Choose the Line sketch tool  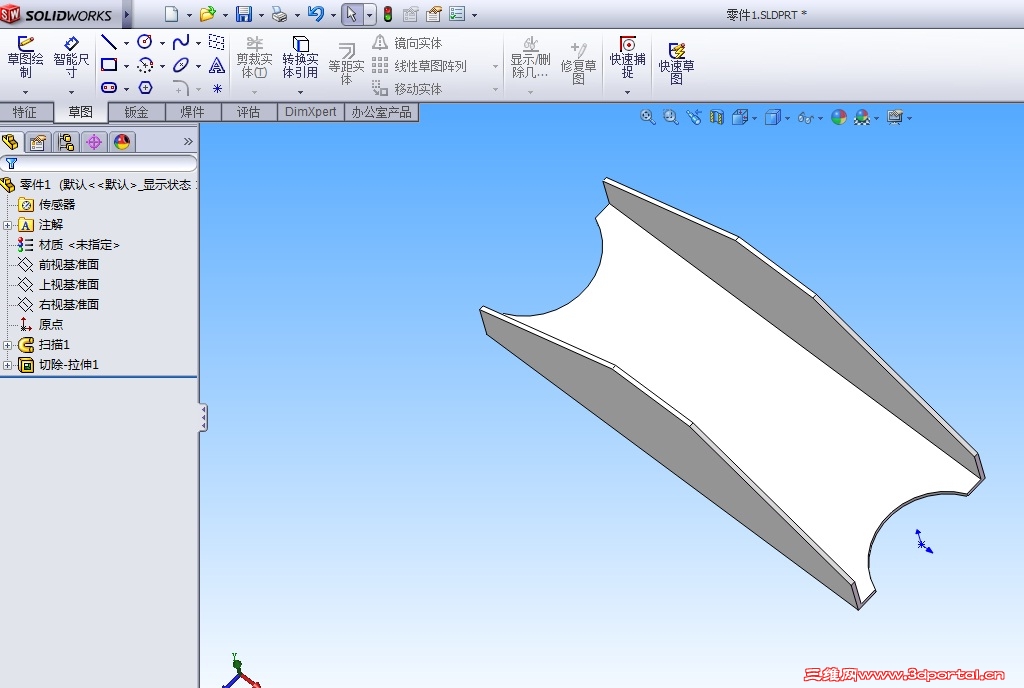pos(109,43)
